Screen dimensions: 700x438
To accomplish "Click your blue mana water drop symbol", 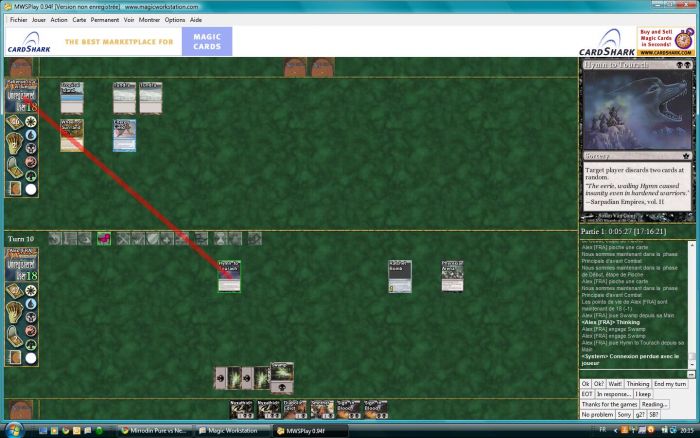I will pyautogui.click(x=31, y=304).
